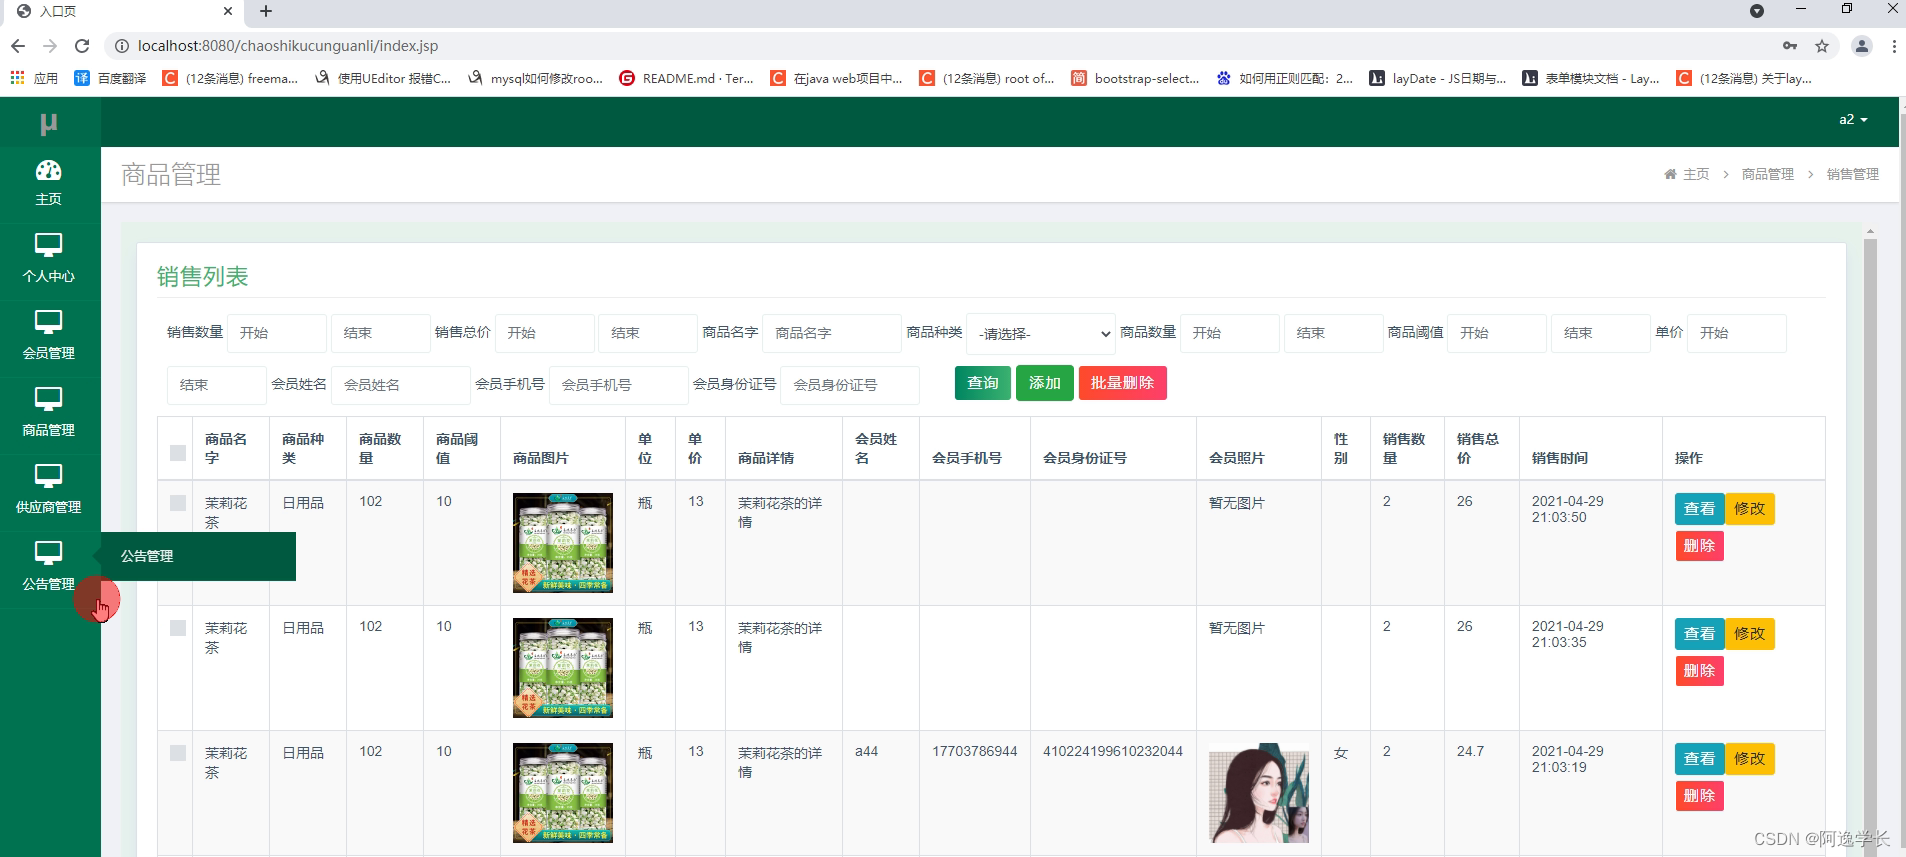Screen dimensions: 1906x857
Task: Click 修改 for the a44 sale
Action: click(1750, 759)
